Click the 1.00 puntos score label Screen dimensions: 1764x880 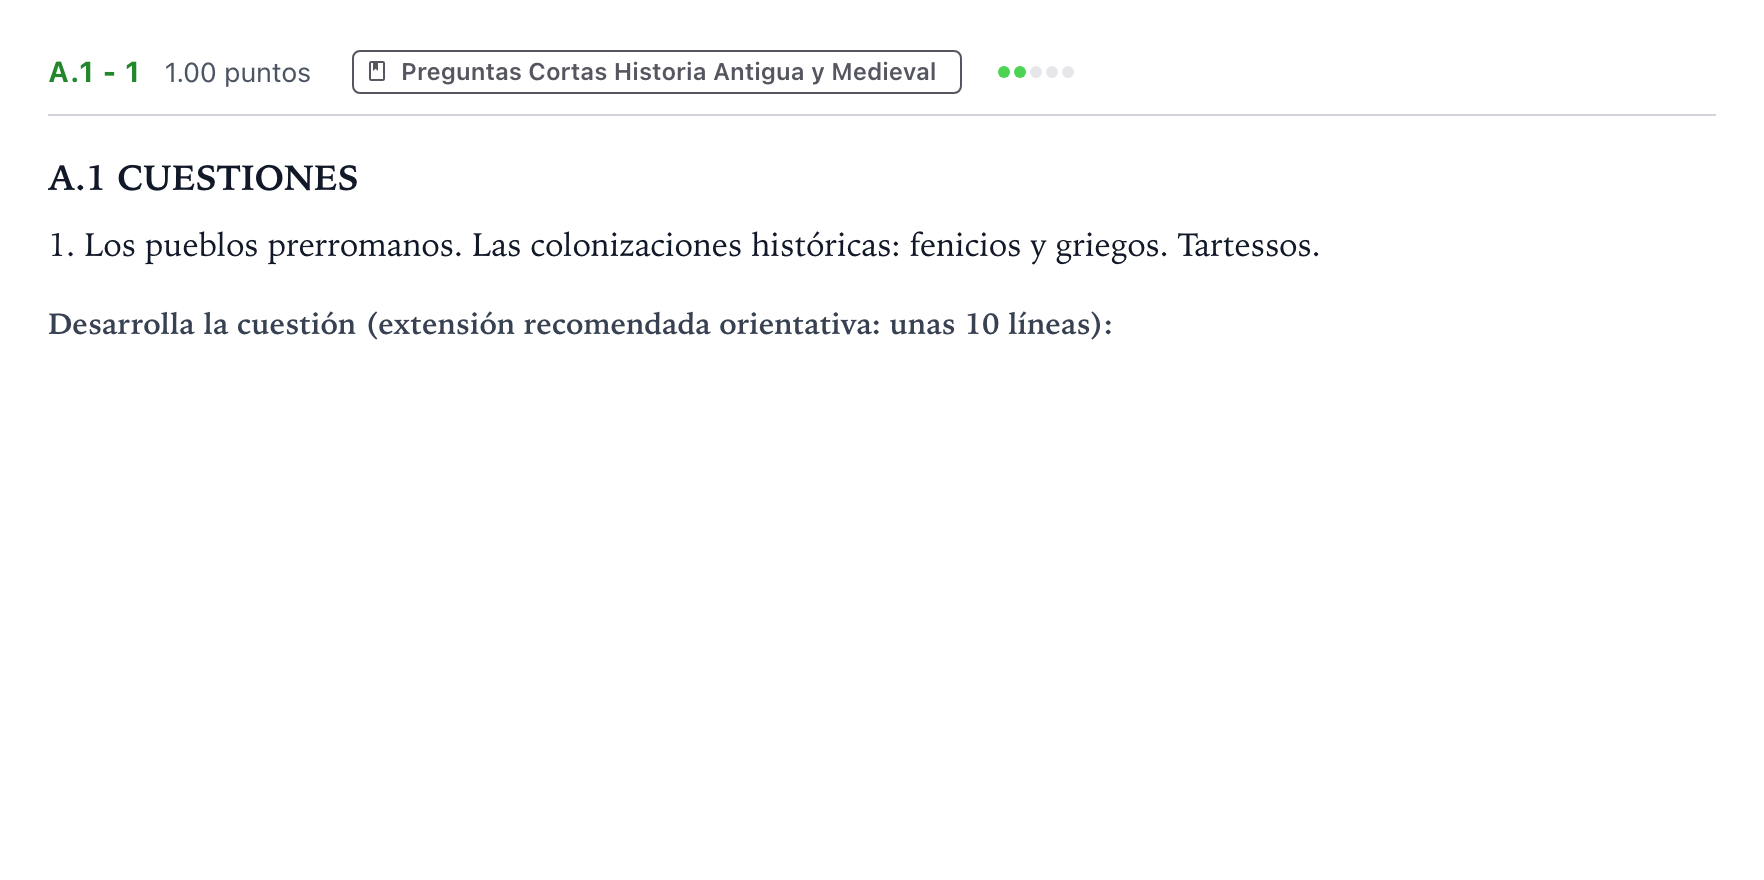click(237, 73)
